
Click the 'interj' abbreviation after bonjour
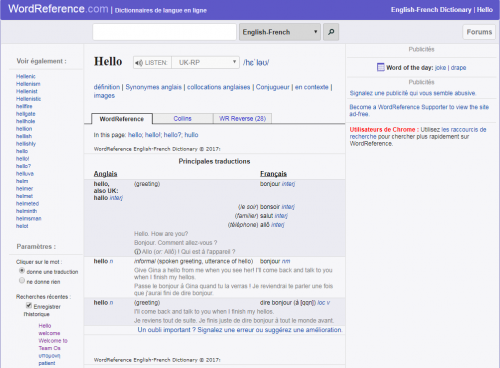[x=288, y=184]
